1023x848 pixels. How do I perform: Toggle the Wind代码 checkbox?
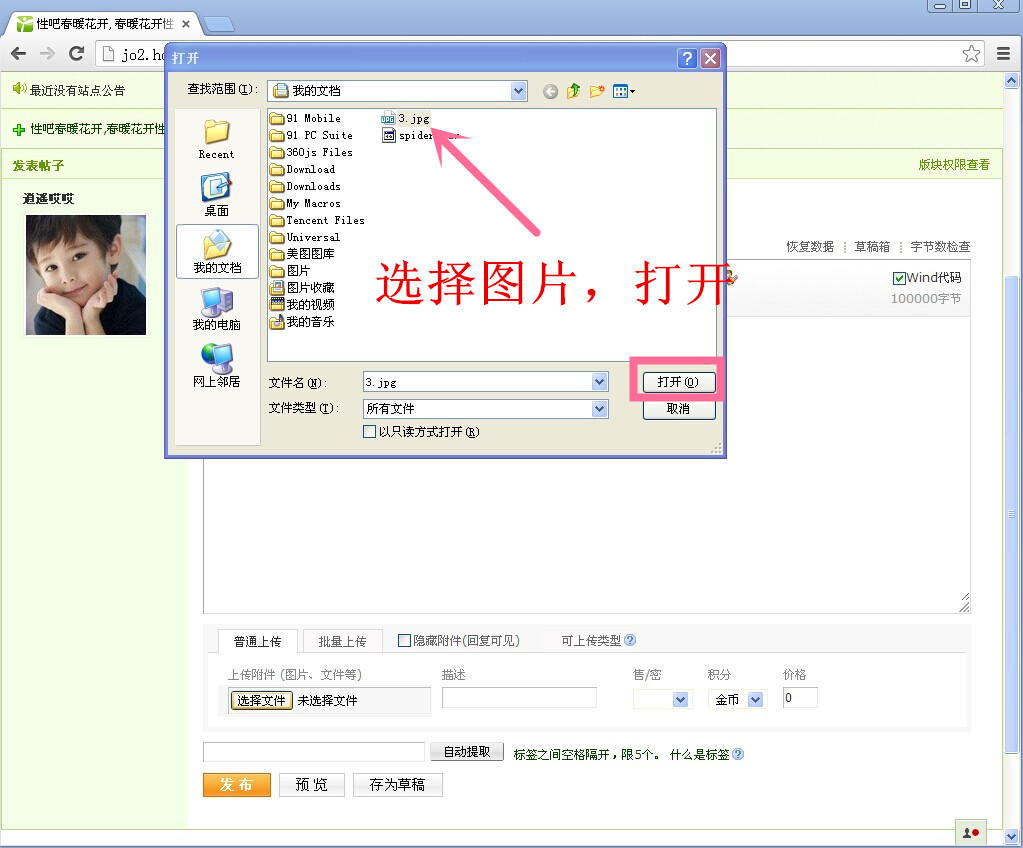click(899, 278)
